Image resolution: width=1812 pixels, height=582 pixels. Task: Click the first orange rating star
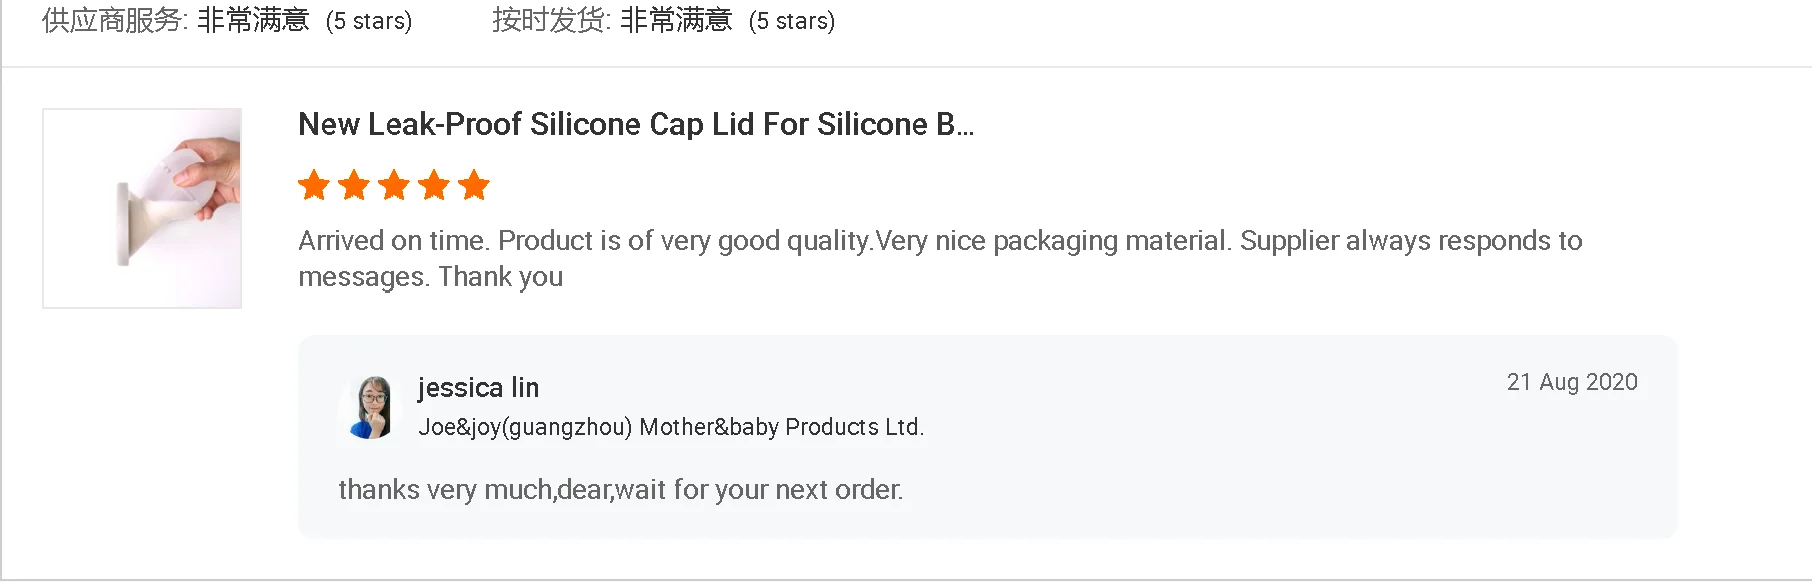(x=314, y=185)
